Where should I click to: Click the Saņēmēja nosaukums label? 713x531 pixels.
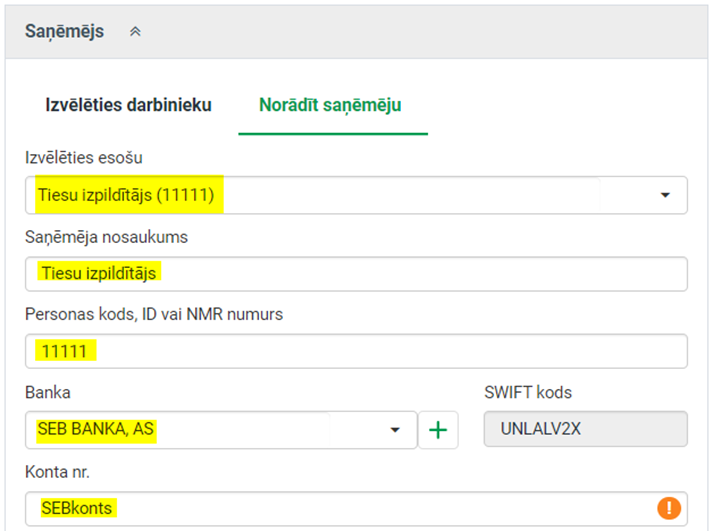pyautogui.click(x=106, y=237)
